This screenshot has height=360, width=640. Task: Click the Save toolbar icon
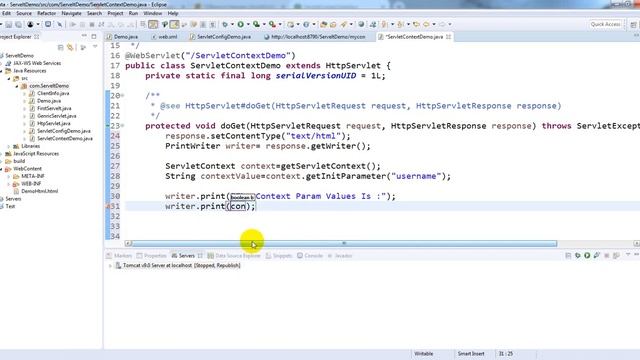click(x=9, y=24)
